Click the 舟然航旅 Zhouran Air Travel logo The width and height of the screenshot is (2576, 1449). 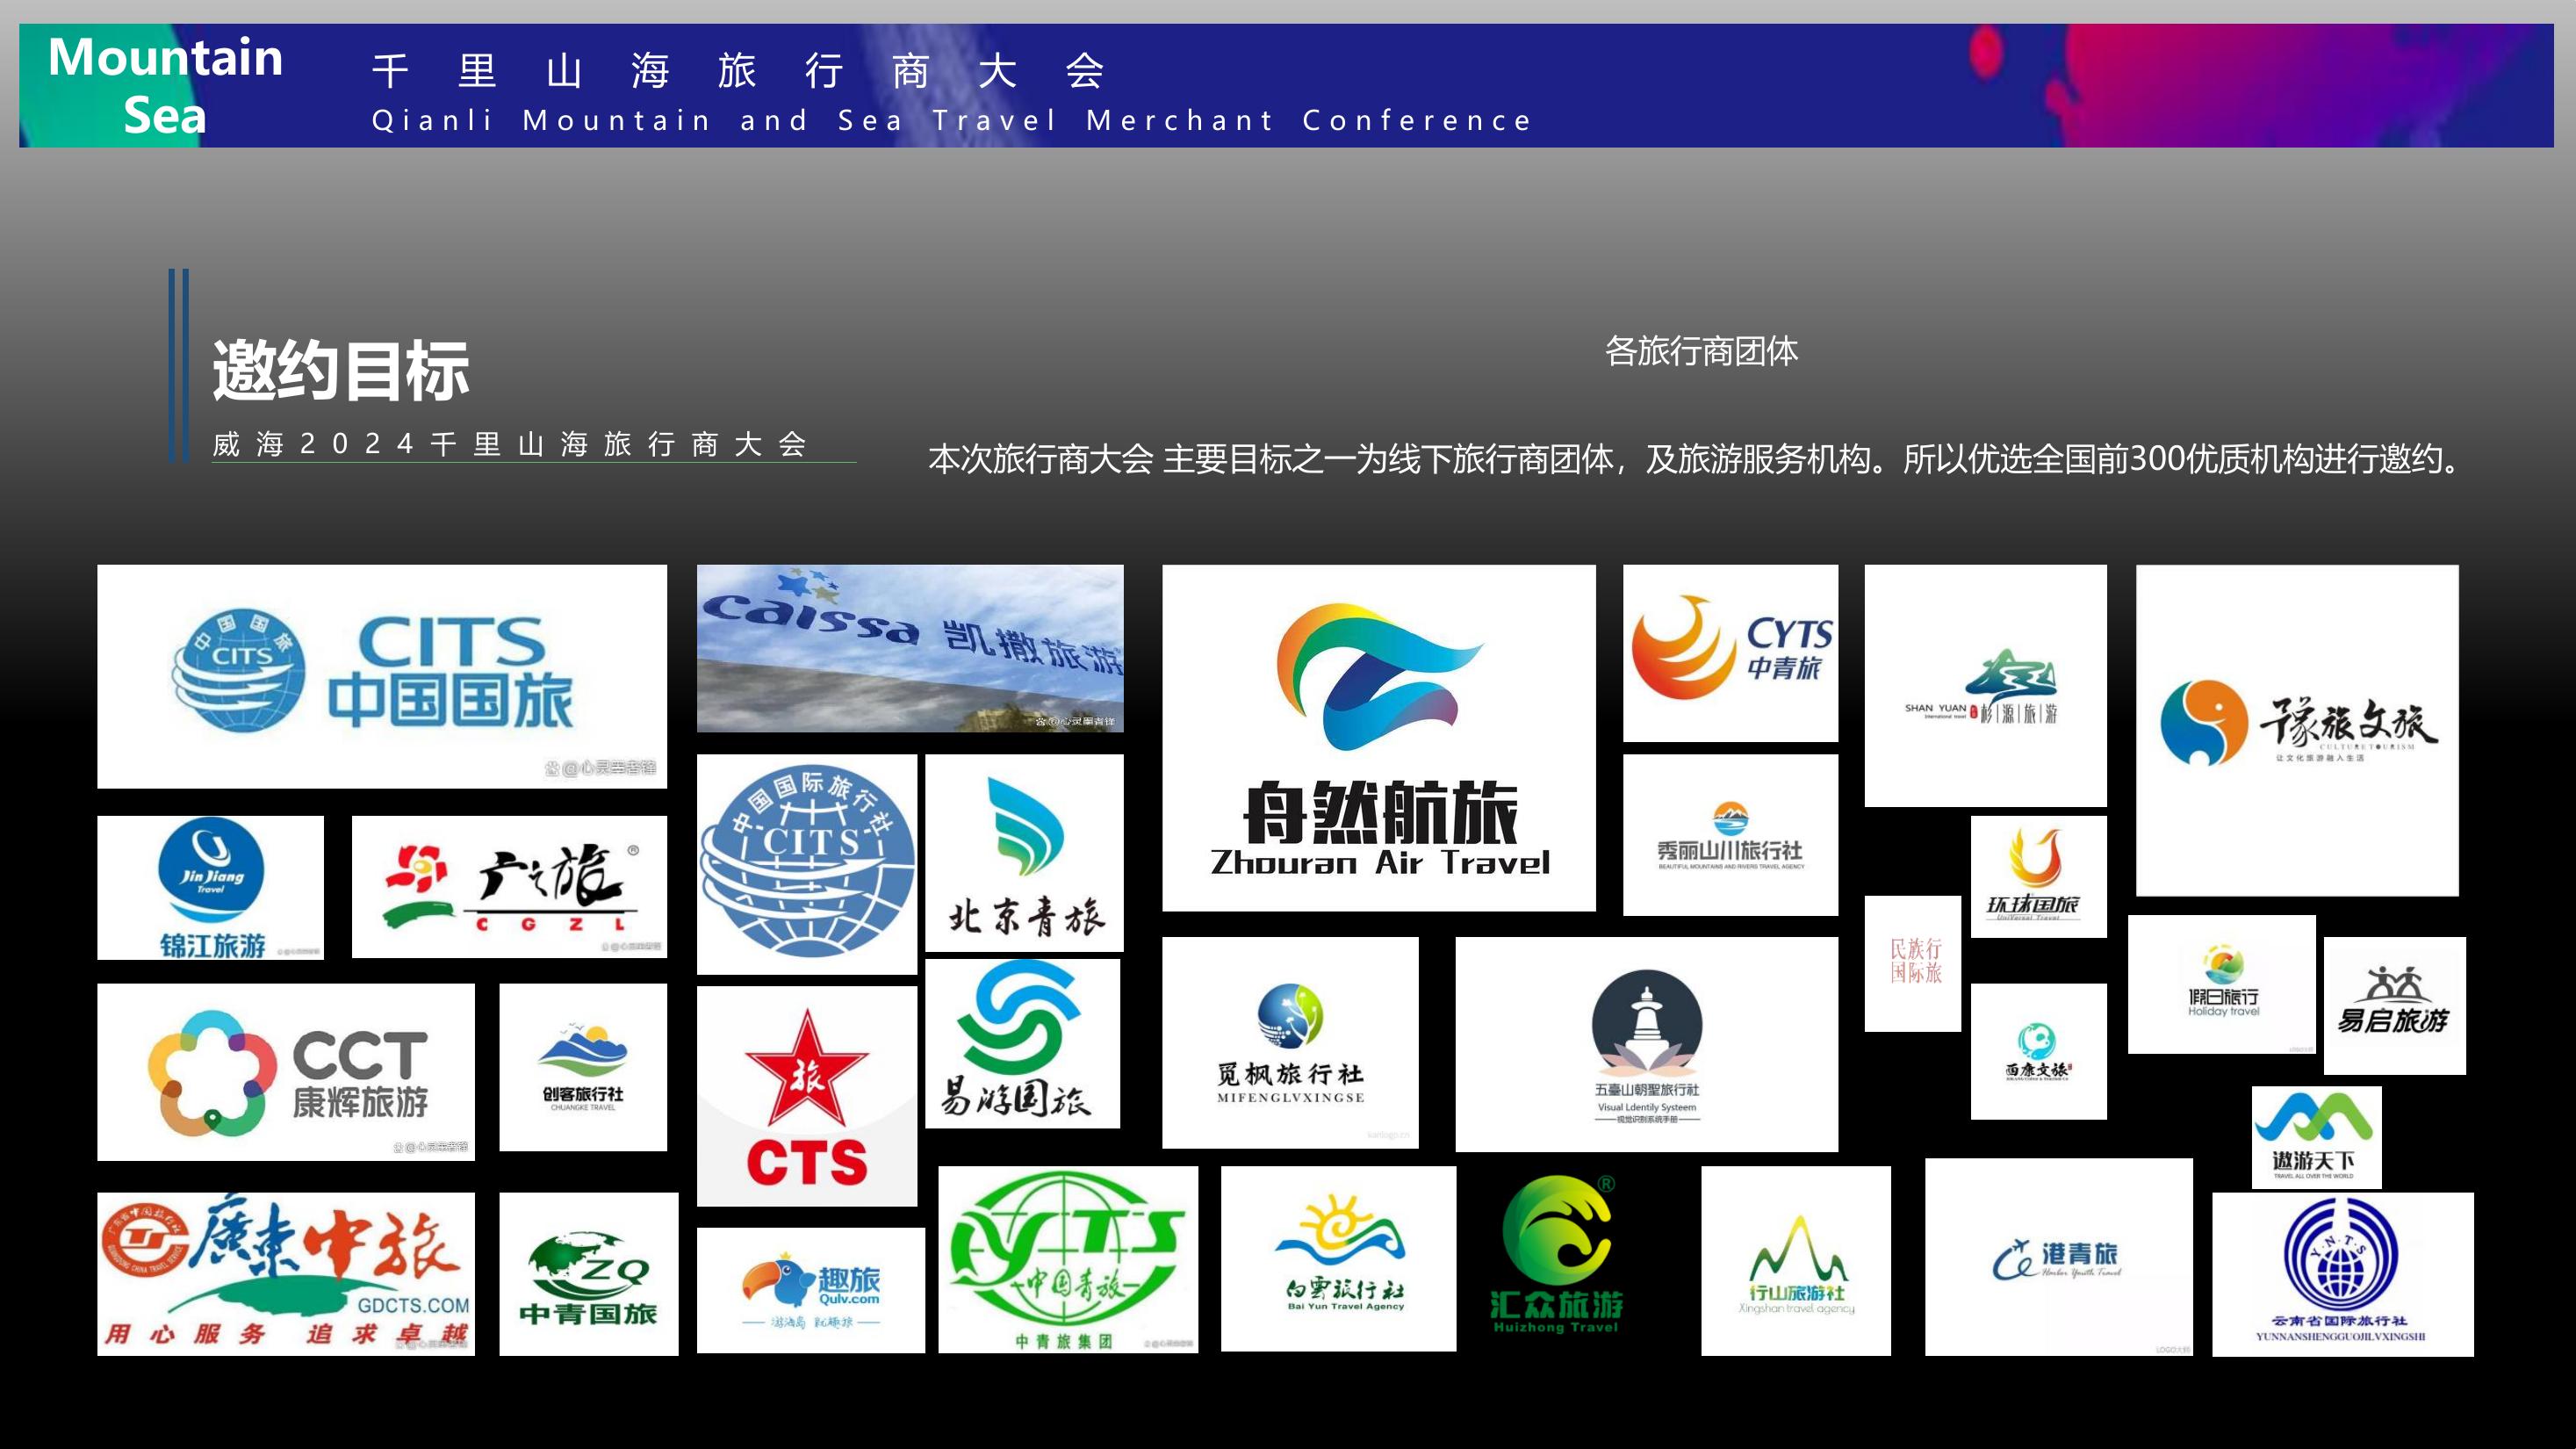[x=1379, y=738]
